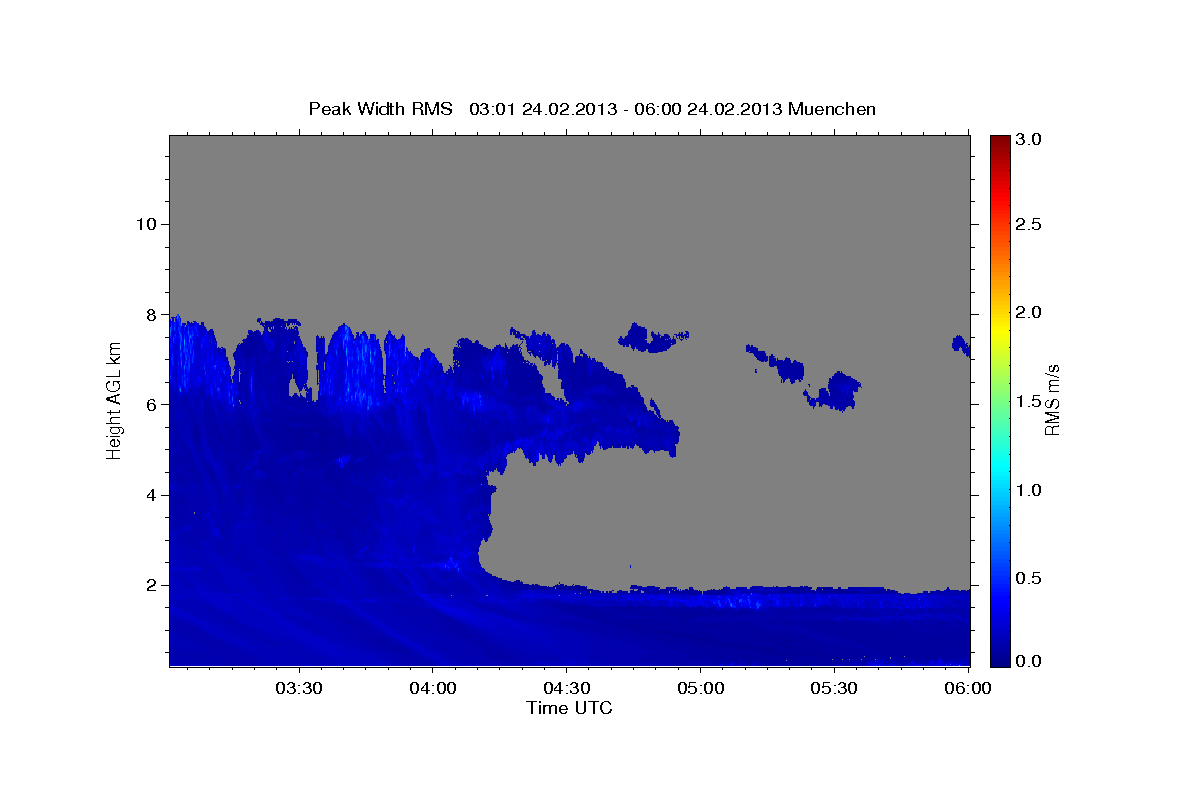Screen dimensions: 1200x800
Task: Click the height label '4' on y-axis
Action: coord(152,495)
